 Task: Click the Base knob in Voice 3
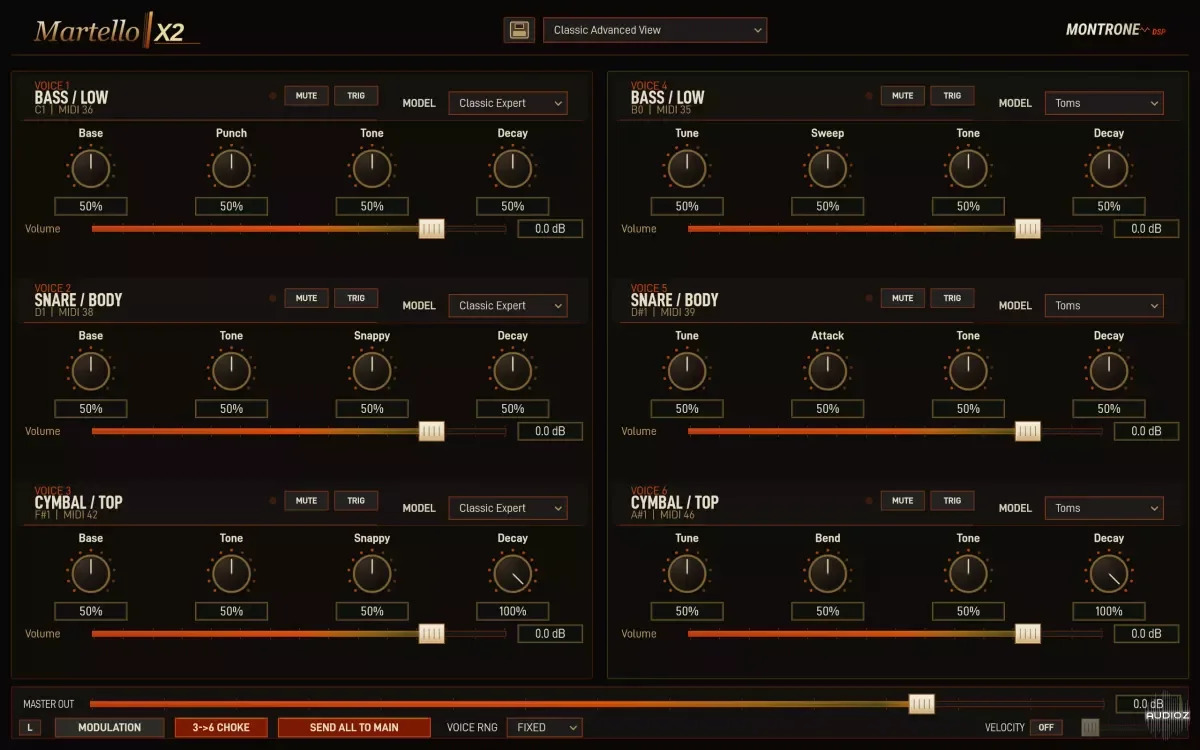pyautogui.click(x=91, y=574)
